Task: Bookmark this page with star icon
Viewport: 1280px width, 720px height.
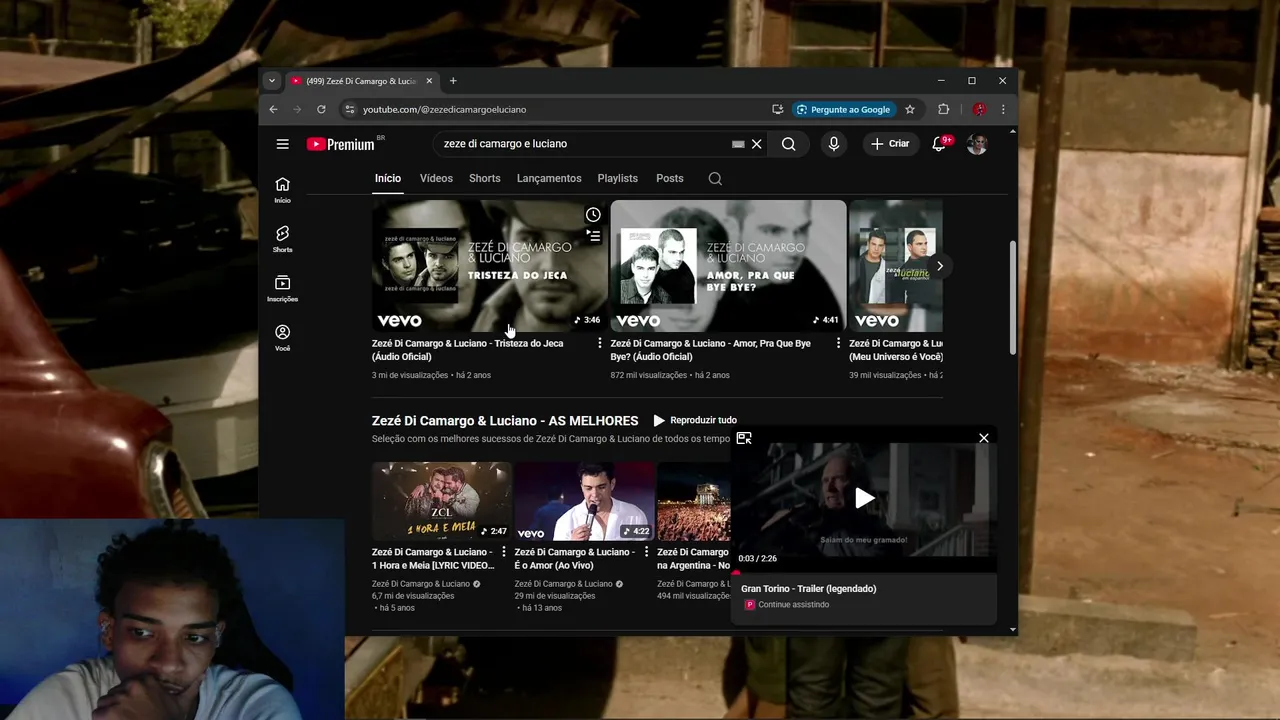Action: (x=910, y=109)
